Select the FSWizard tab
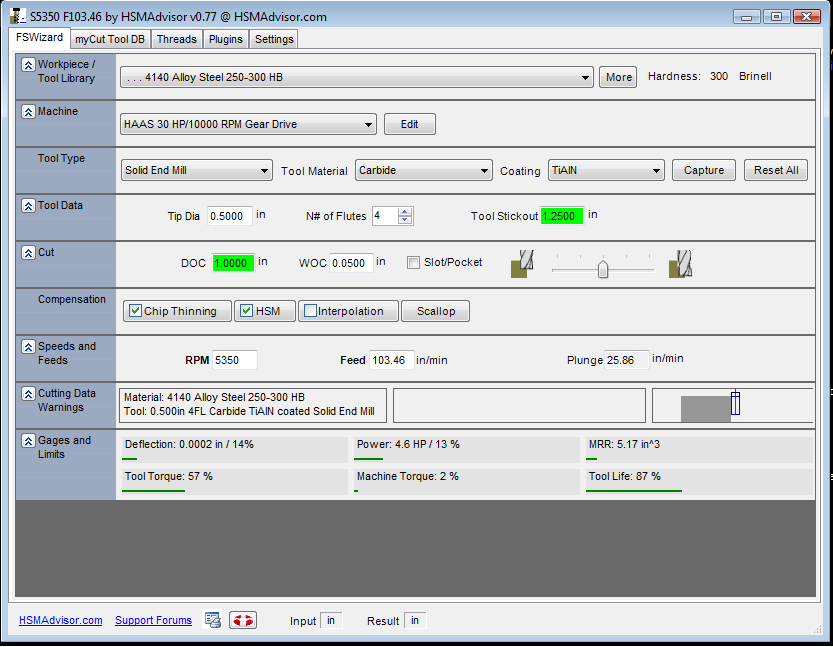Screen dimensions: 833x647 [x=39, y=38]
